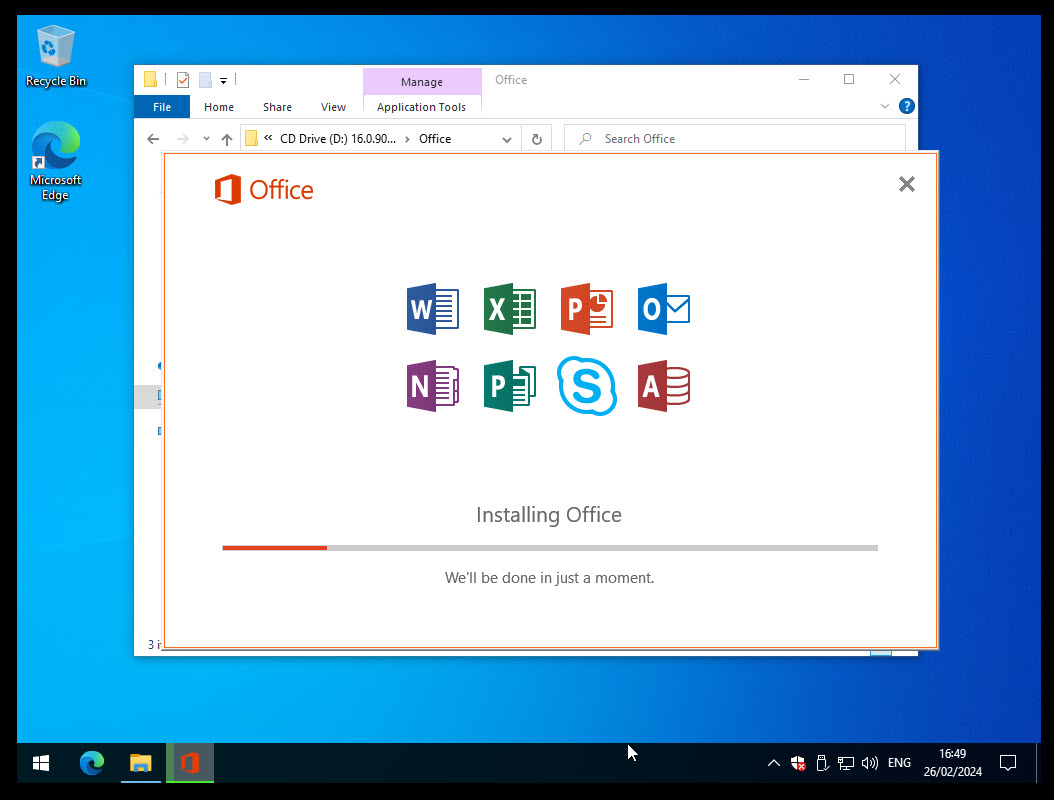1054x800 pixels.
Task: Switch to the View ribbon tab
Action: tap(333, 106)
